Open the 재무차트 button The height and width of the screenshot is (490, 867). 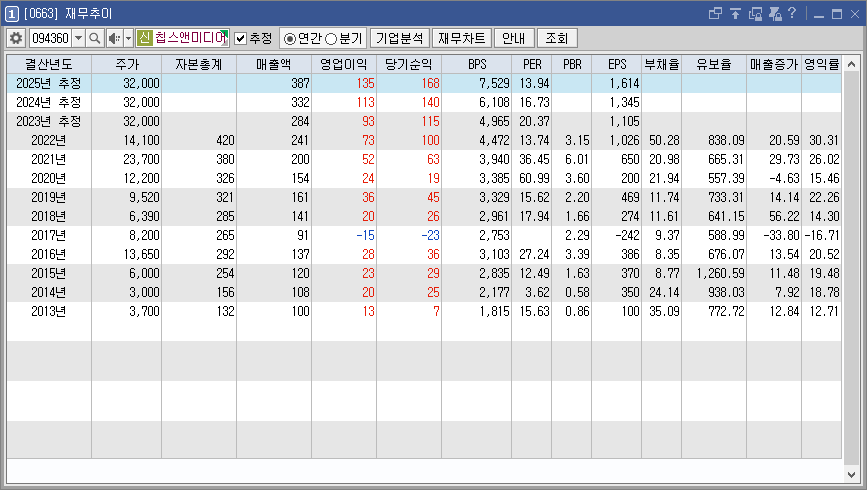click(x=462, y=38)
